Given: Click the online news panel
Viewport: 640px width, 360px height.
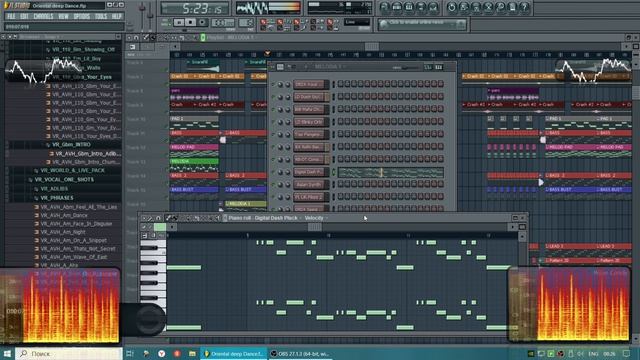Looking at the screenshot, I should tap(422, 24).
